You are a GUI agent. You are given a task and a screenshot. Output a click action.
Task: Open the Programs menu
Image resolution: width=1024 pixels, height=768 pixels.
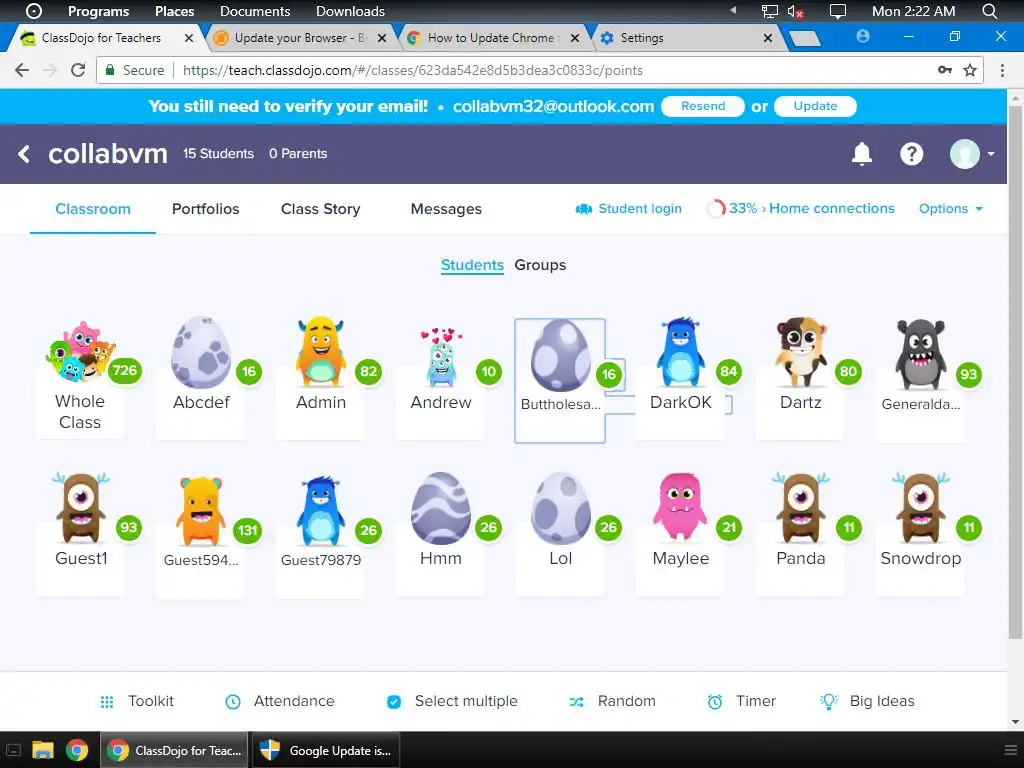99,11
